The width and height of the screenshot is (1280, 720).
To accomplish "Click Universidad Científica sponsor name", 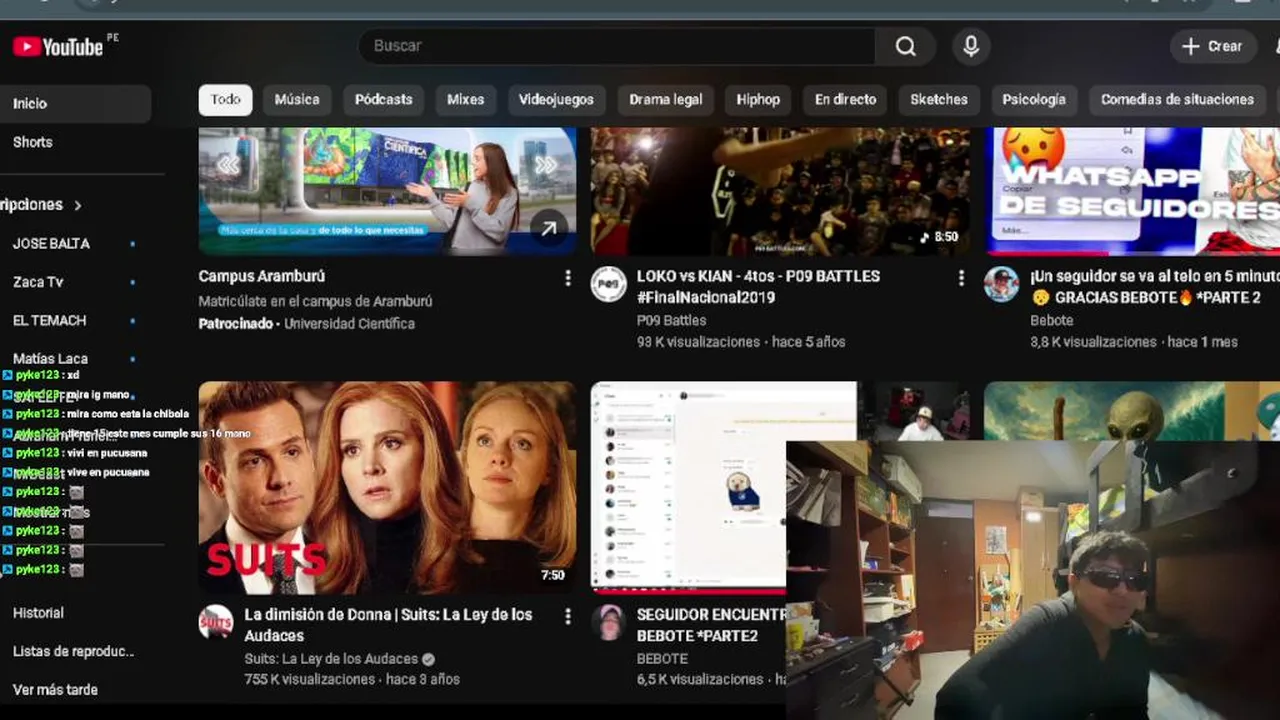I will coord(349,323).
